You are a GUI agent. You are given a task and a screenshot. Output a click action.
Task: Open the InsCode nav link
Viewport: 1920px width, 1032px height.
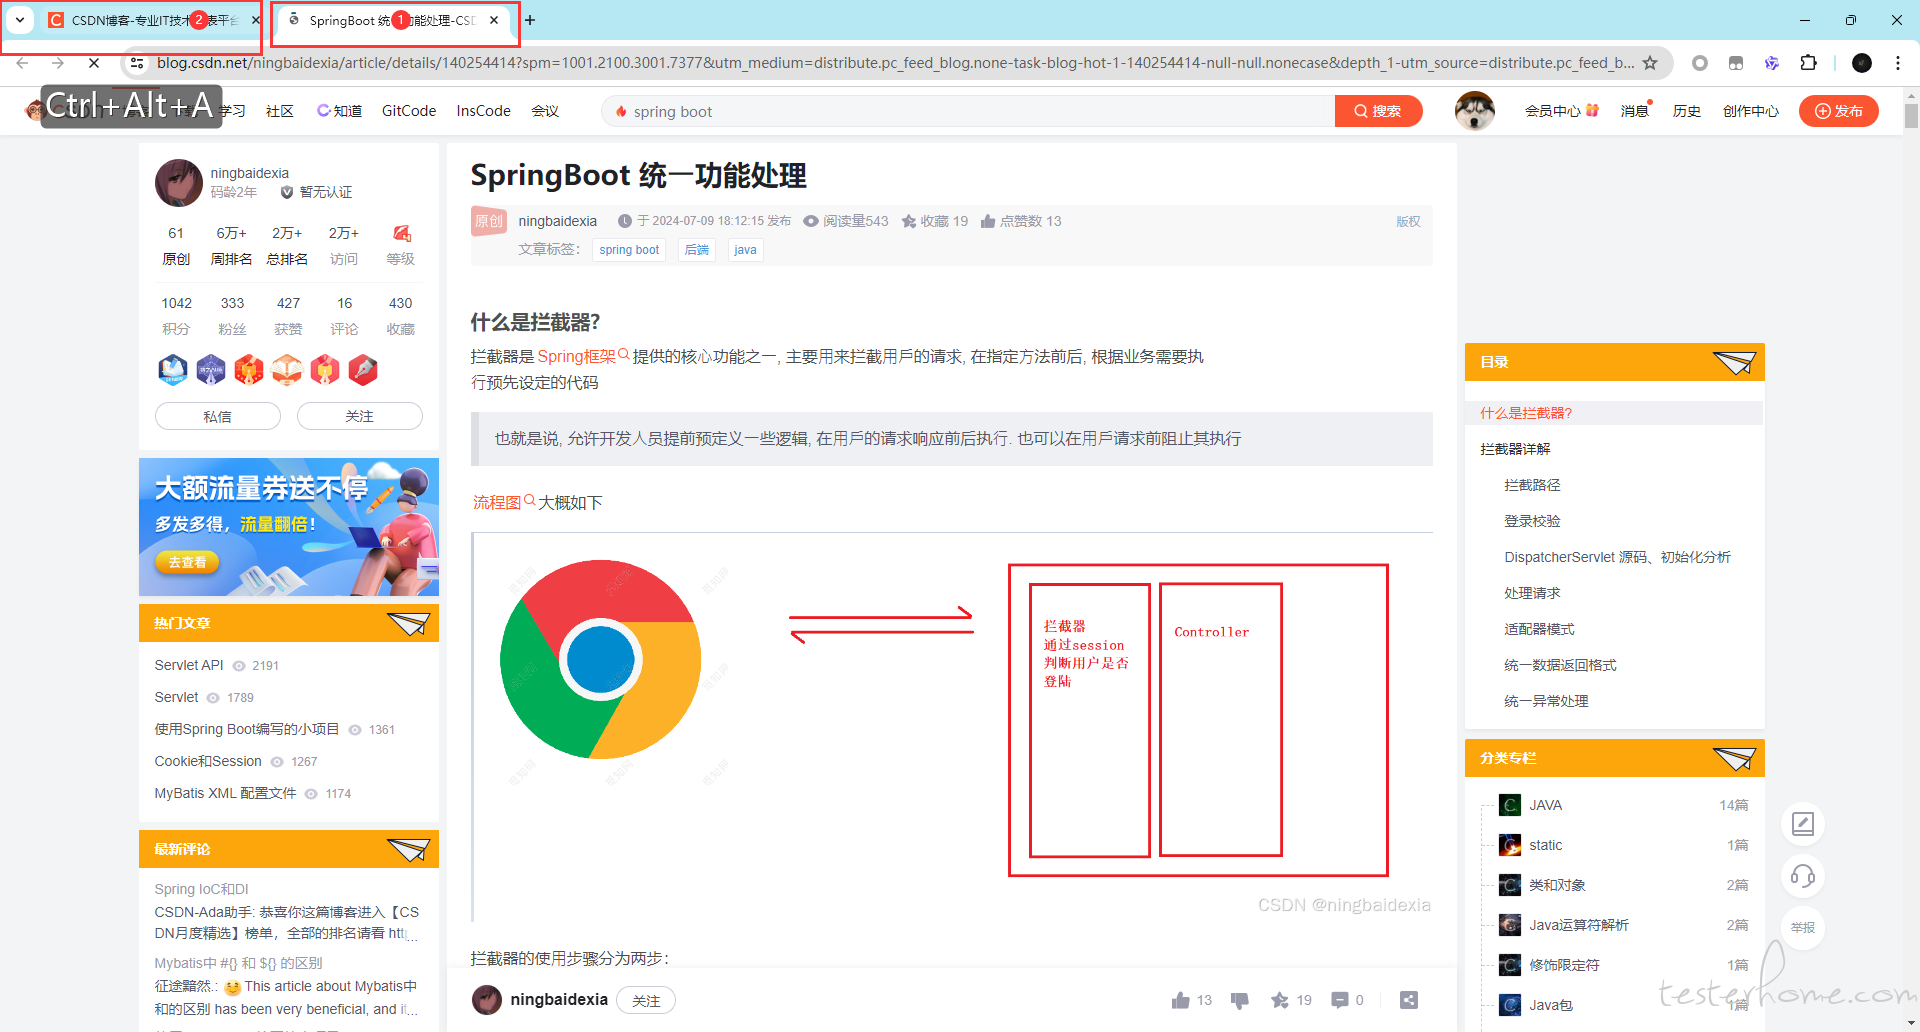point(483,111)
